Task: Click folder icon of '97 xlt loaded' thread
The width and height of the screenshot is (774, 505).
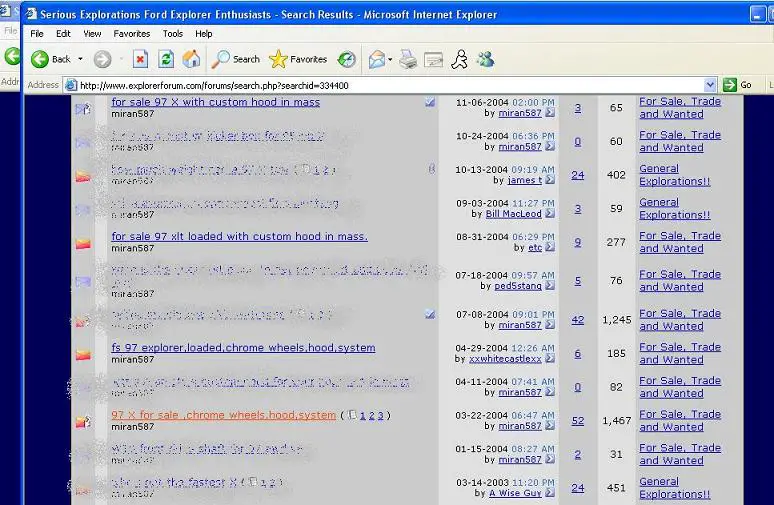Action: [x=83, y=244]
